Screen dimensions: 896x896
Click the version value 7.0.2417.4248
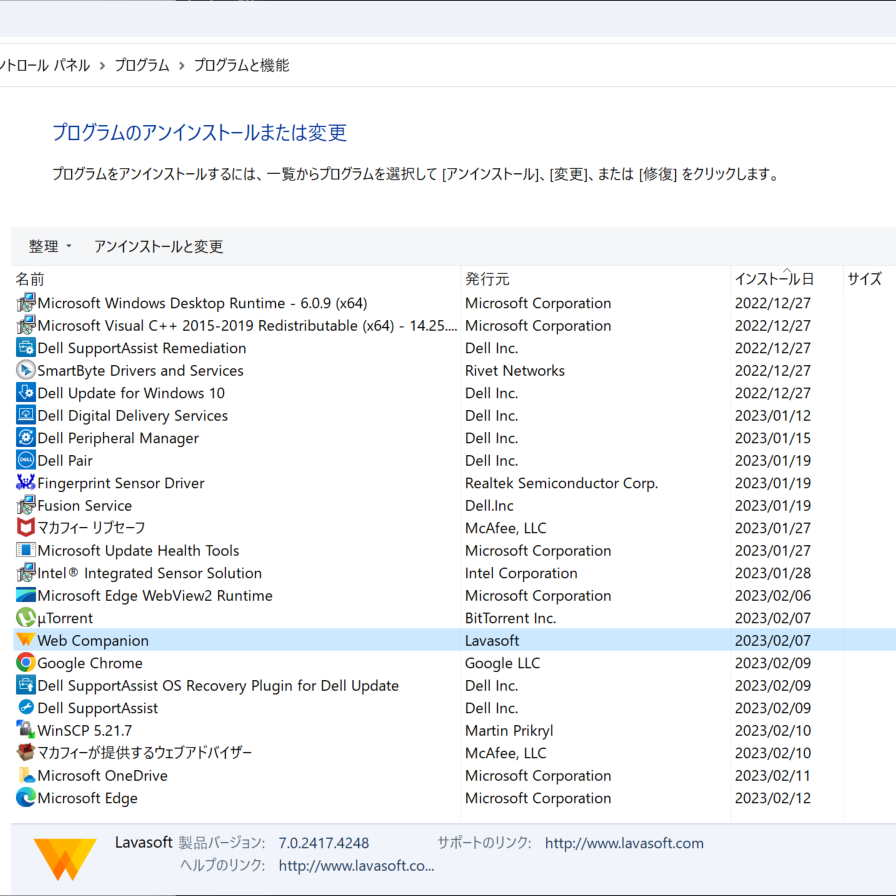click(323, 843)
